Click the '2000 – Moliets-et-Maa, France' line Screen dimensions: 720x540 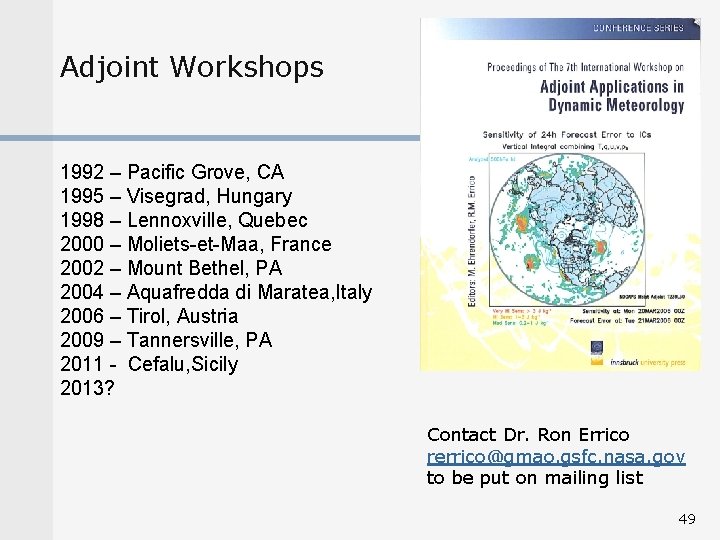point(196,244)
